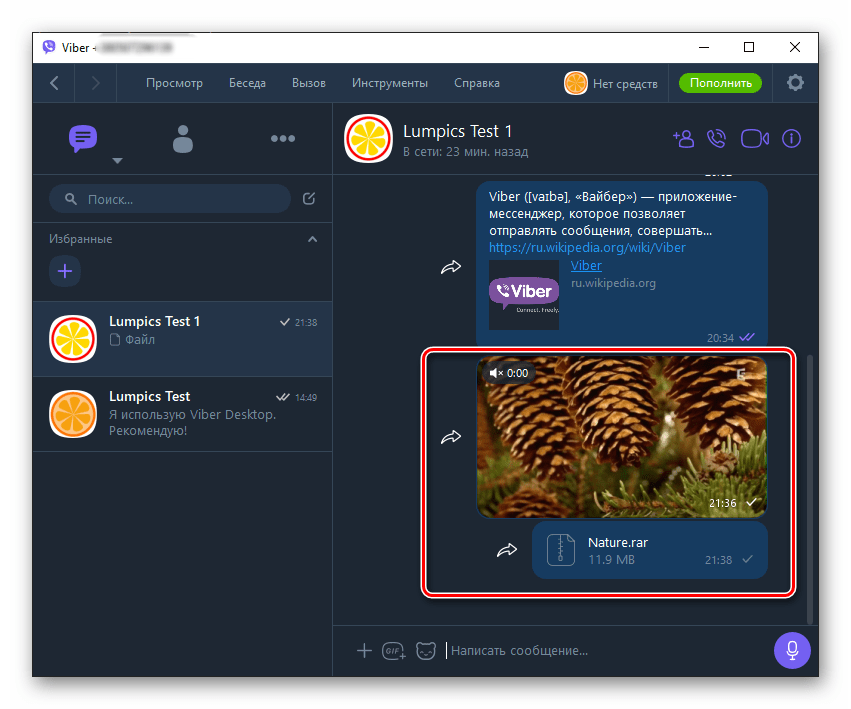Open the Lumpics Test chat

183,414
